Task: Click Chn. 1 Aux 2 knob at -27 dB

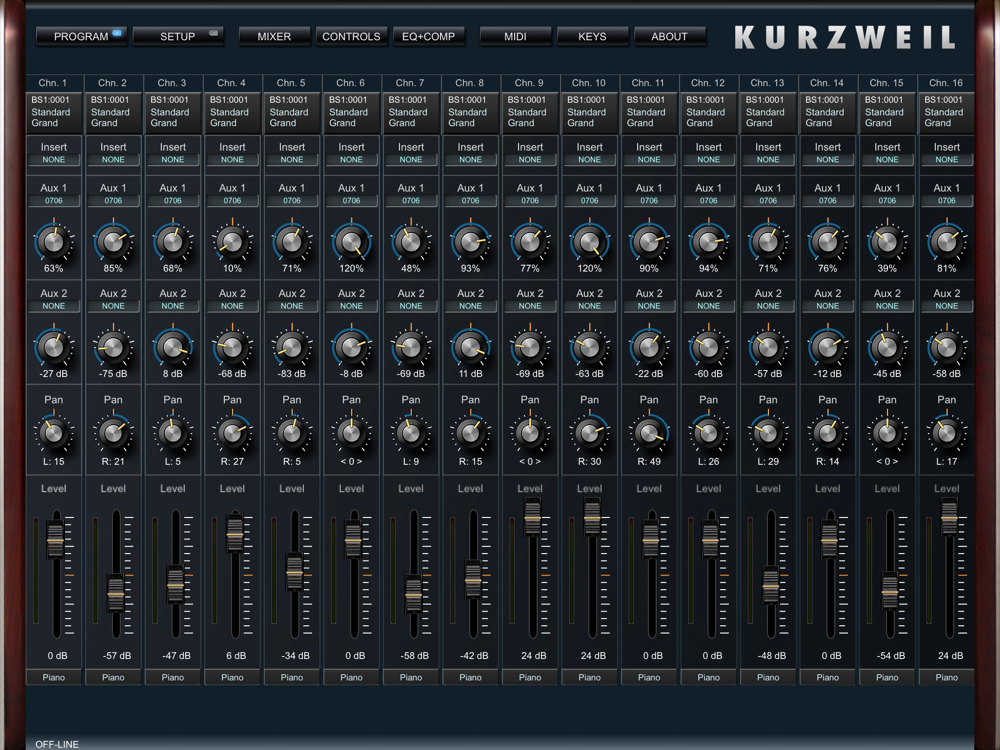Action: pyautogui.click(x=54, y=348)
